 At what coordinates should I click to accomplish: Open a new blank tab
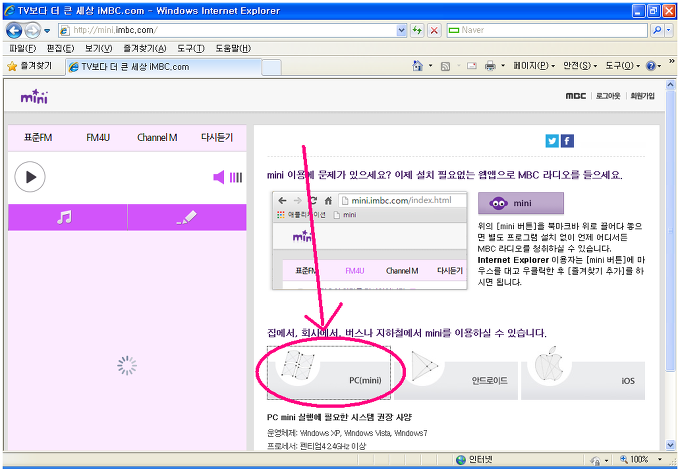(271, 67)
